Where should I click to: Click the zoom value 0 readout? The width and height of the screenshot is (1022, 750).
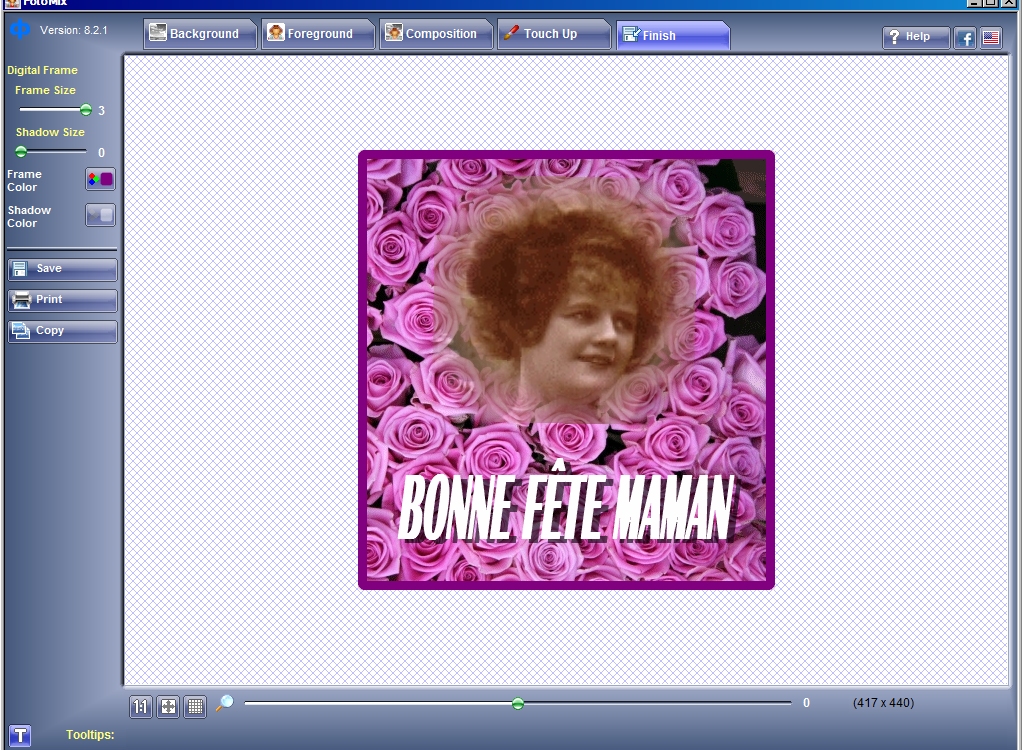[x=806, y=703]
